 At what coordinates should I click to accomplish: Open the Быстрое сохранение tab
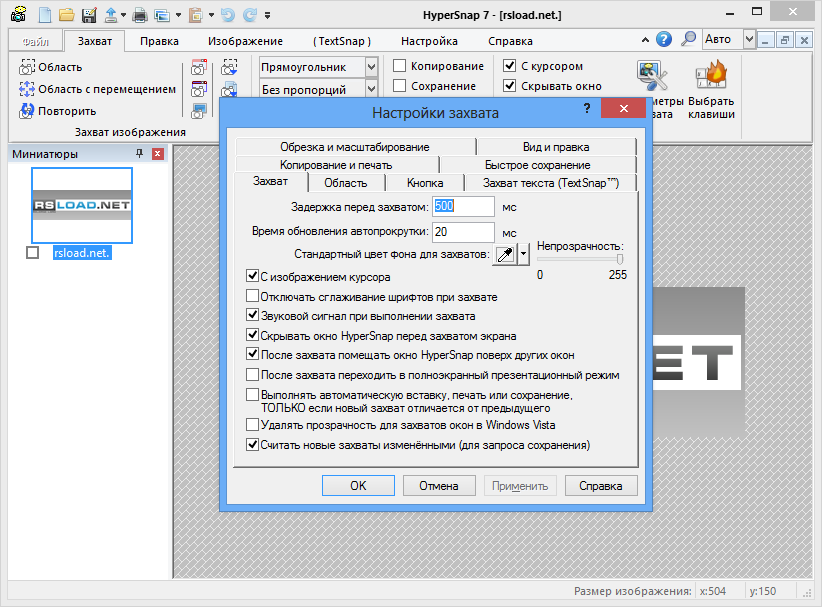coord(538,165)
